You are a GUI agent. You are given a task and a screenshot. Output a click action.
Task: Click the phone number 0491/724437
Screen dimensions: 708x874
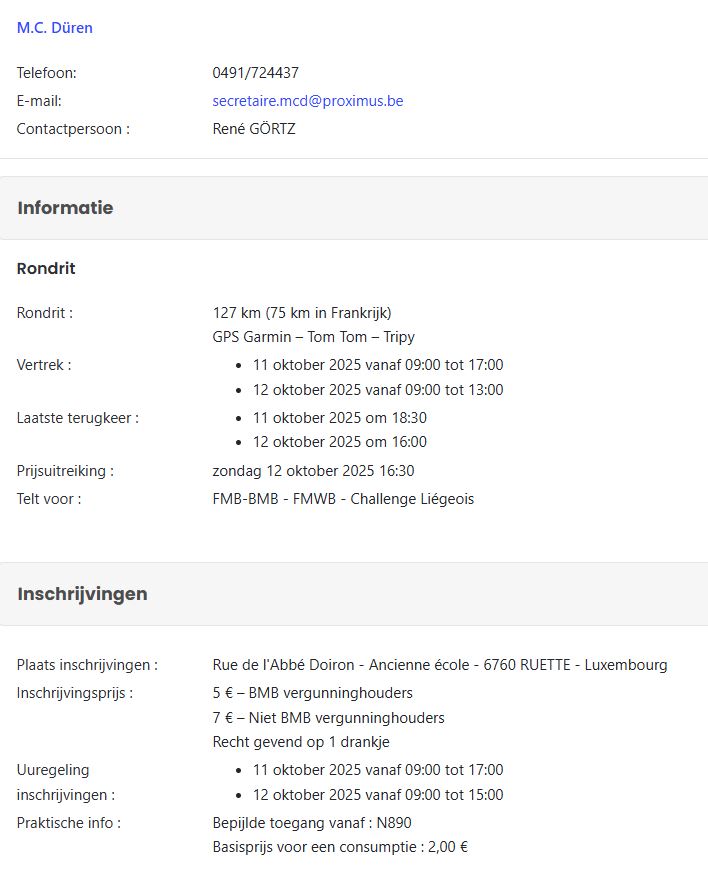256,73
